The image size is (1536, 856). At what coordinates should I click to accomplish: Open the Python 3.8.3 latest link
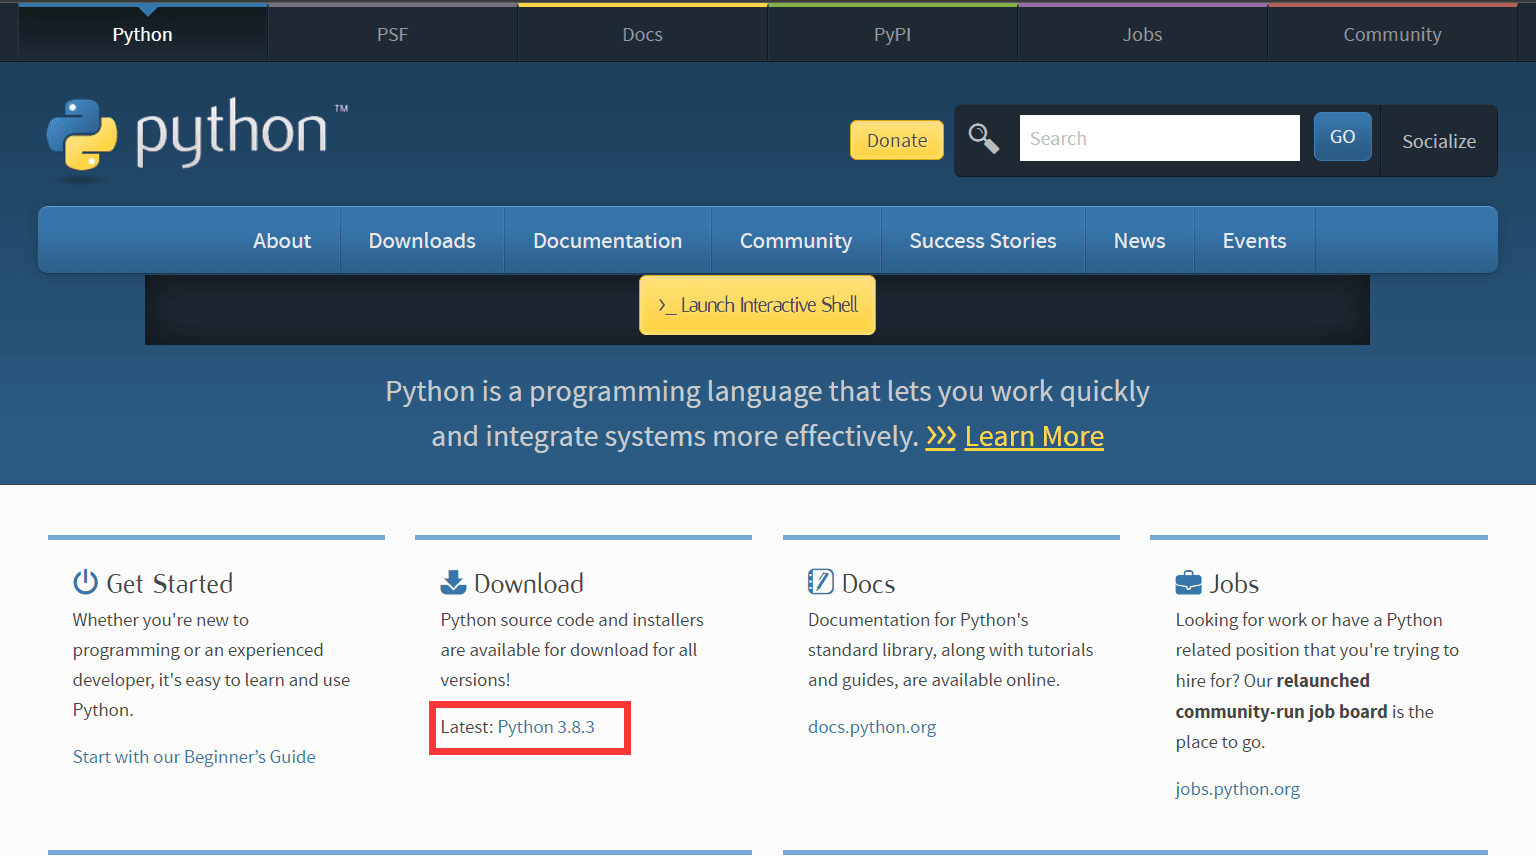[546, 727]
